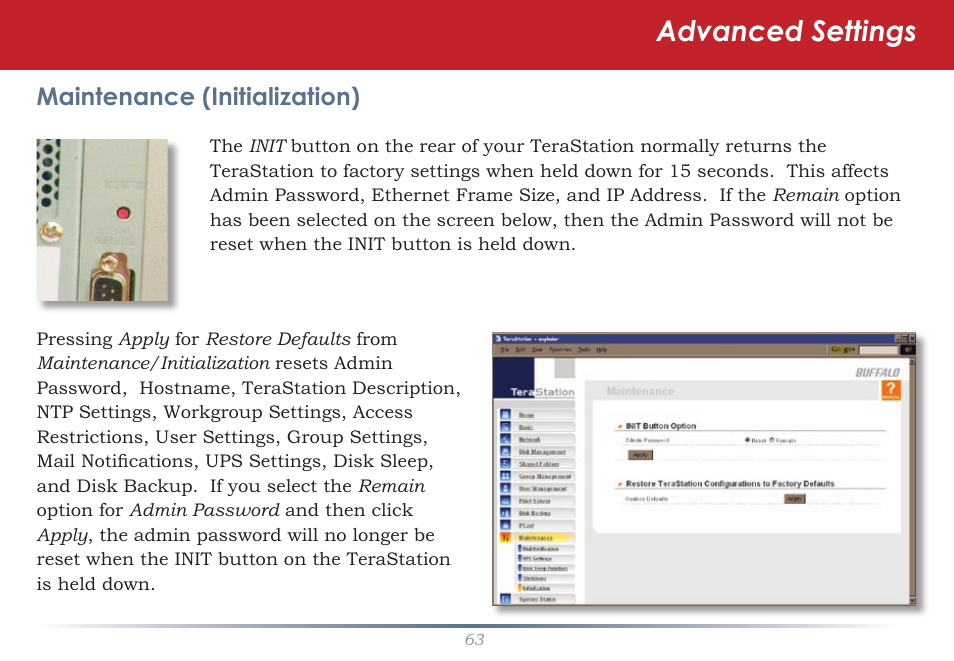Maximize the TeraStation browser window

point(905,339)
